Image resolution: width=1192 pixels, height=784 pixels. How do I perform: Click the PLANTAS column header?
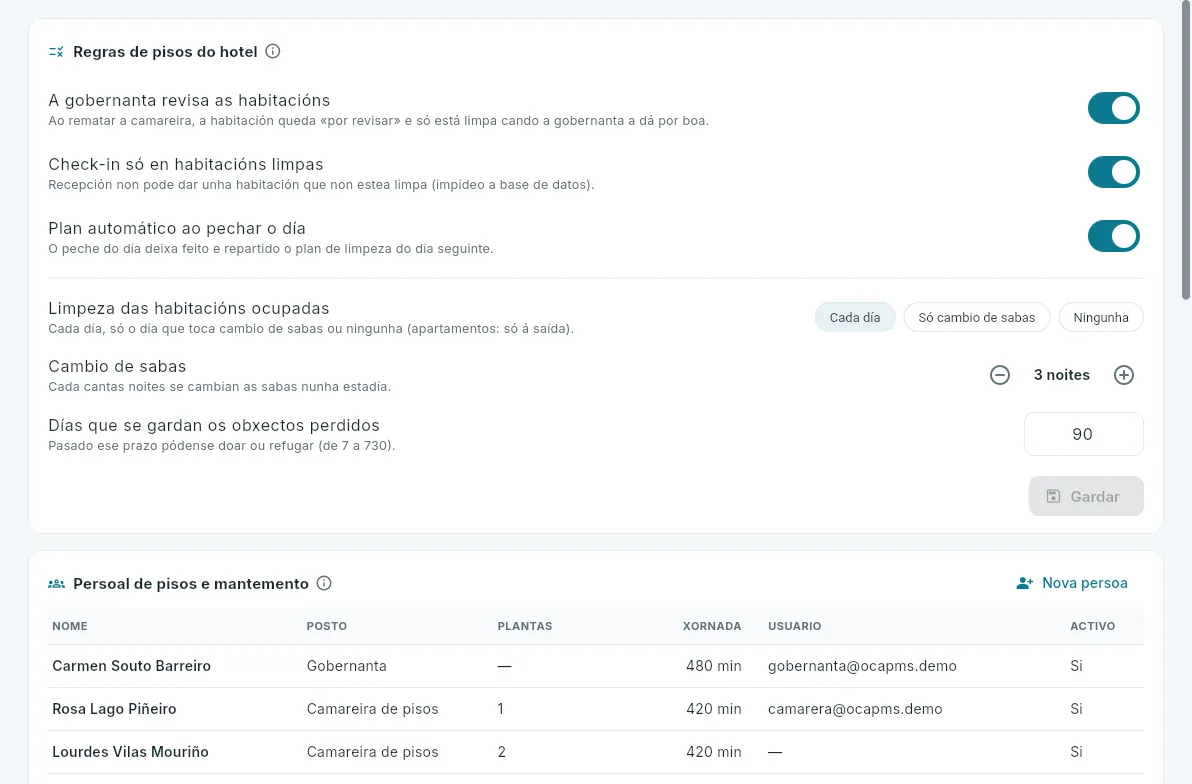(525, 626)
